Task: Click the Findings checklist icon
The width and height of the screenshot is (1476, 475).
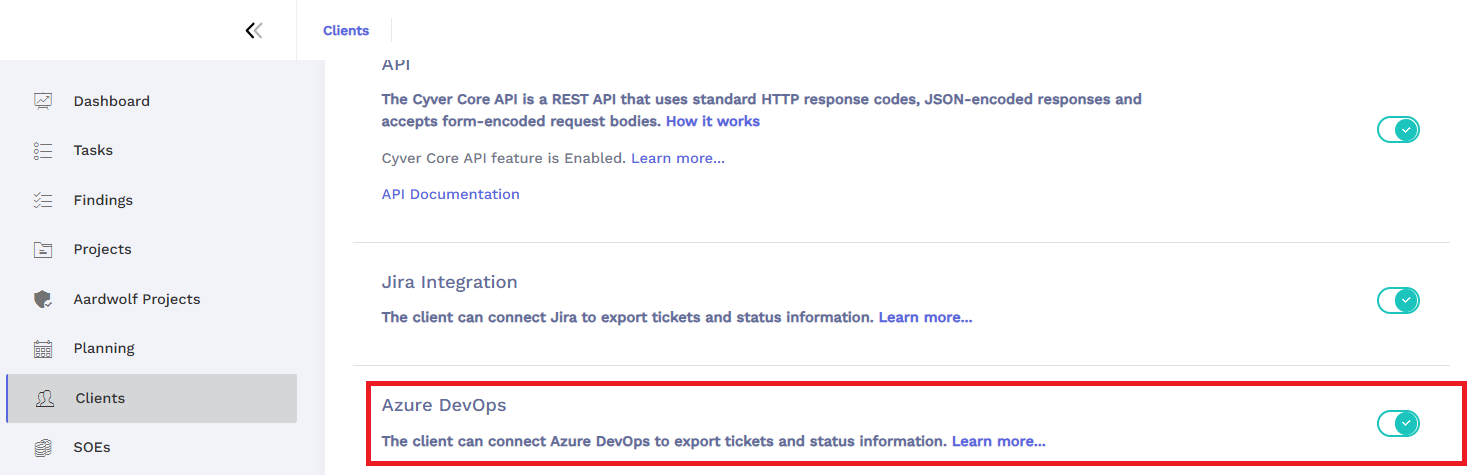Action: (43, 200)
